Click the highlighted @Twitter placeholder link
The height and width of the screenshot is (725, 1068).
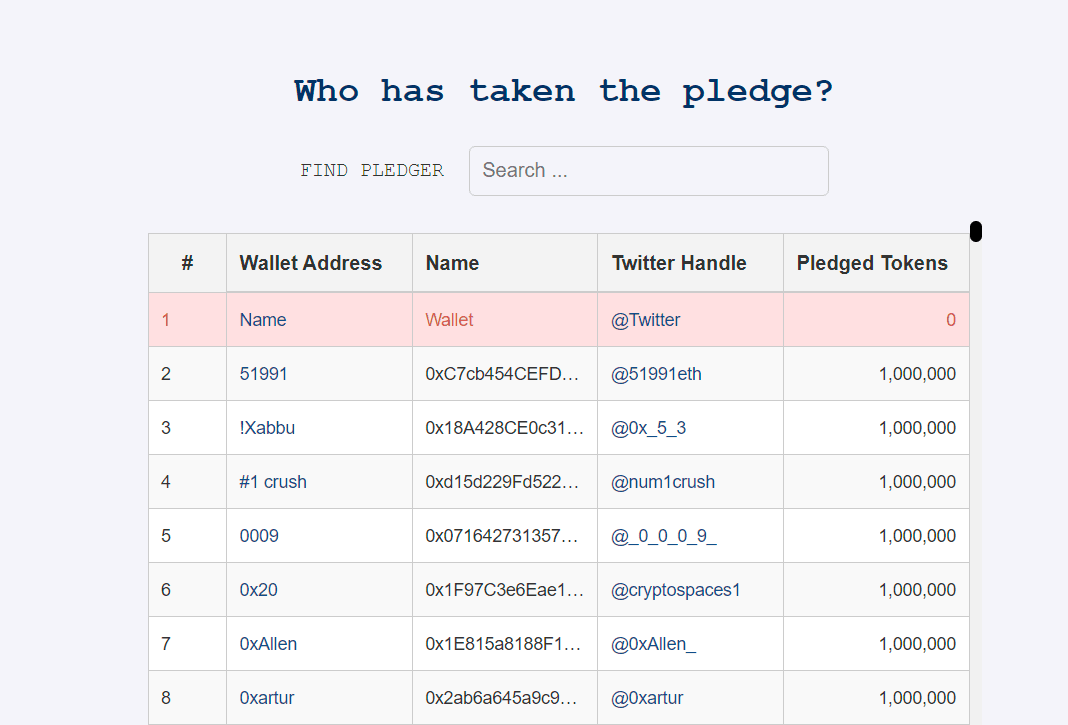coord(646,320)
